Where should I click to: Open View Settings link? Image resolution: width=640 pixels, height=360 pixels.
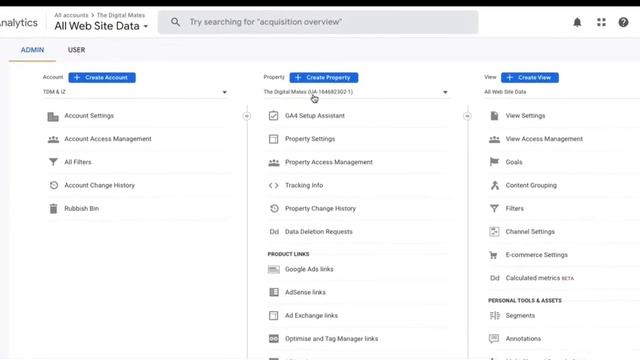(x=525, y=116)
